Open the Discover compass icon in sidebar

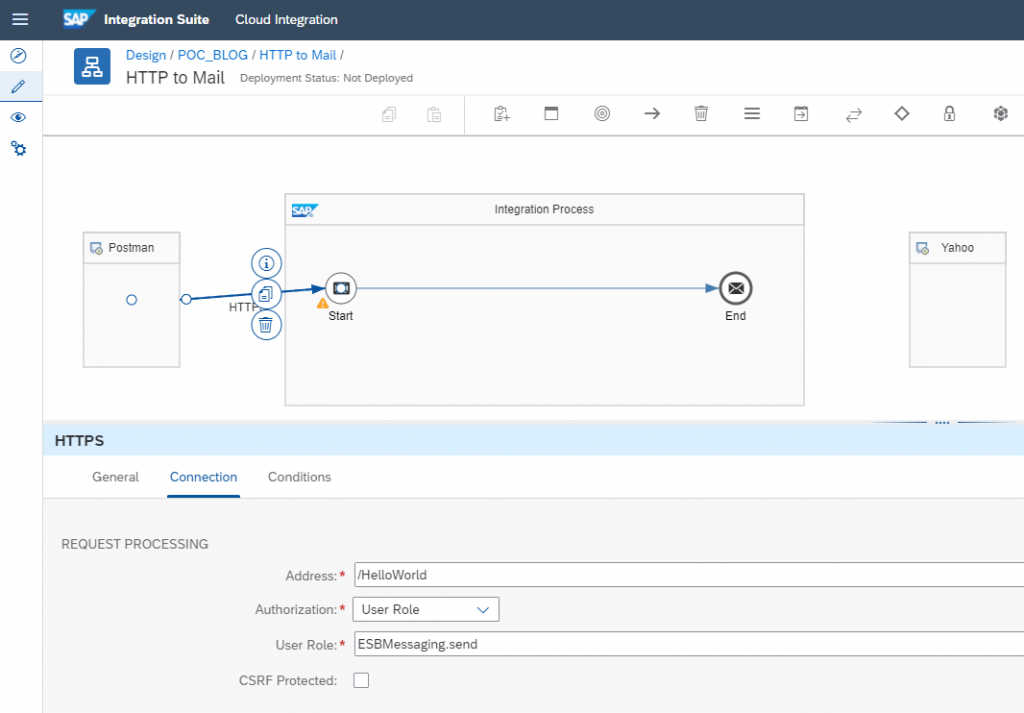pyautogui.click(x=19, y=55)
